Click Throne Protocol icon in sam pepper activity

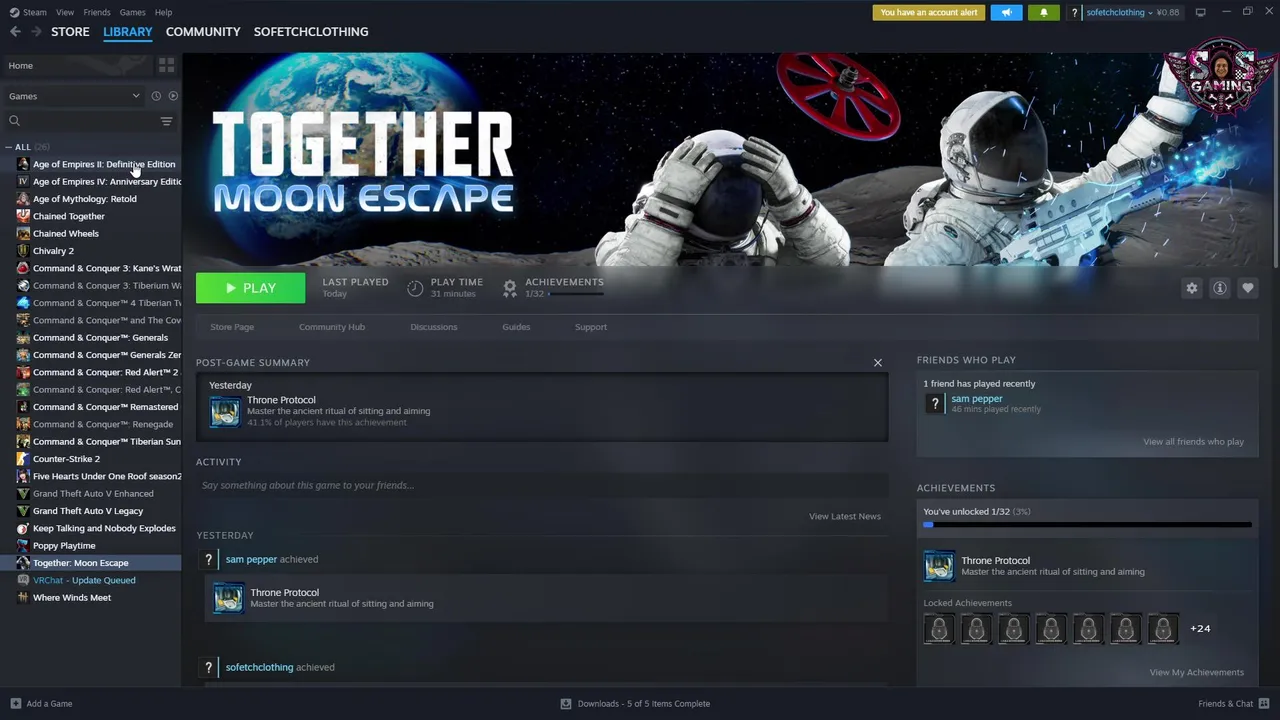228,598
